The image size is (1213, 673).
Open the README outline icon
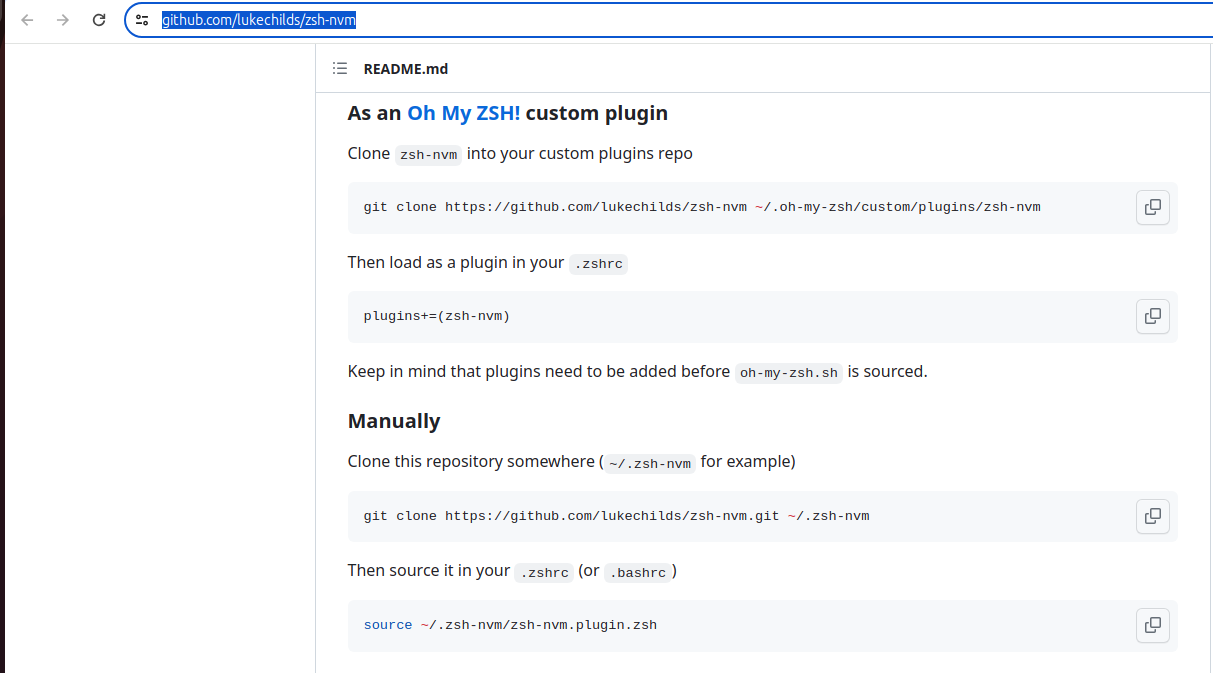click(340, 69)
